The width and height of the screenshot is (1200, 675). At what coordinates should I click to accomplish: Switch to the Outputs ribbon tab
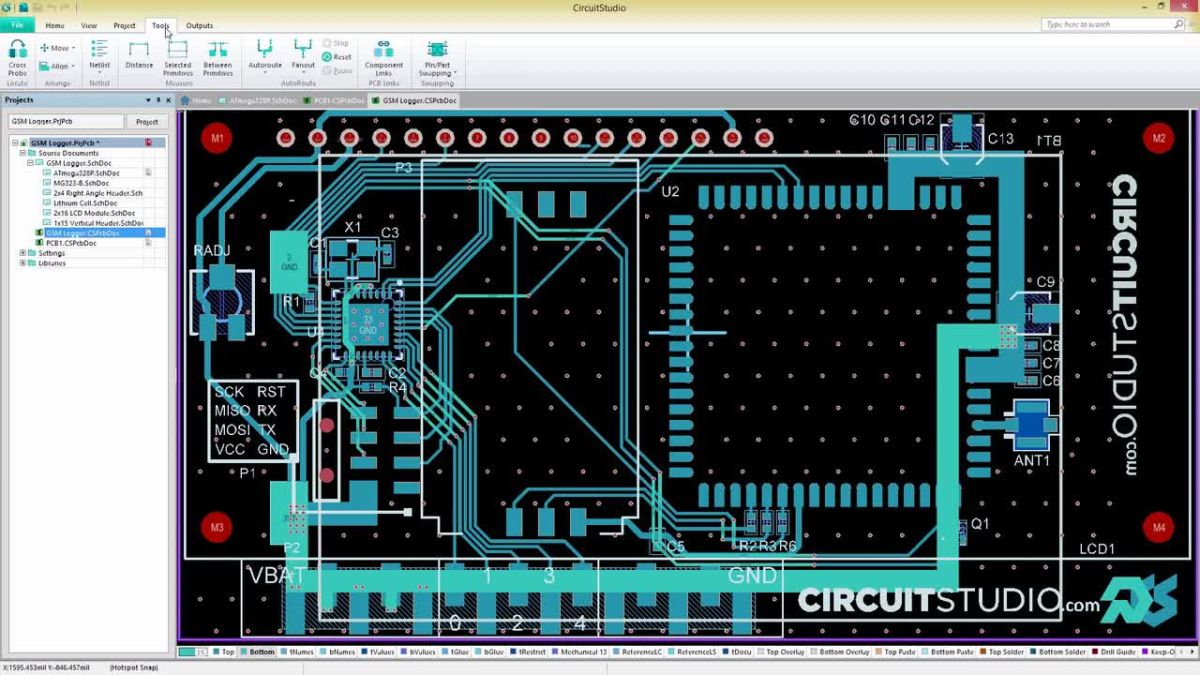198,25
